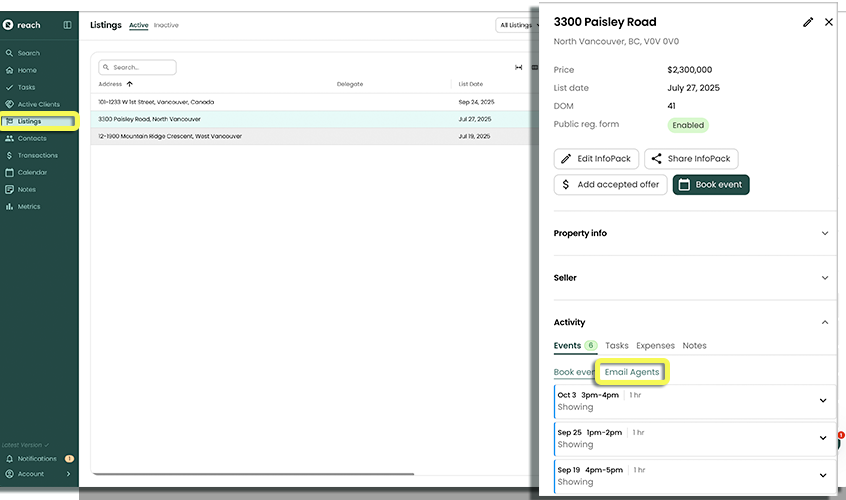Switch to the Expenses tab under Activity
The width and height of the screenshot is (846, 500).
click(655, 346)
